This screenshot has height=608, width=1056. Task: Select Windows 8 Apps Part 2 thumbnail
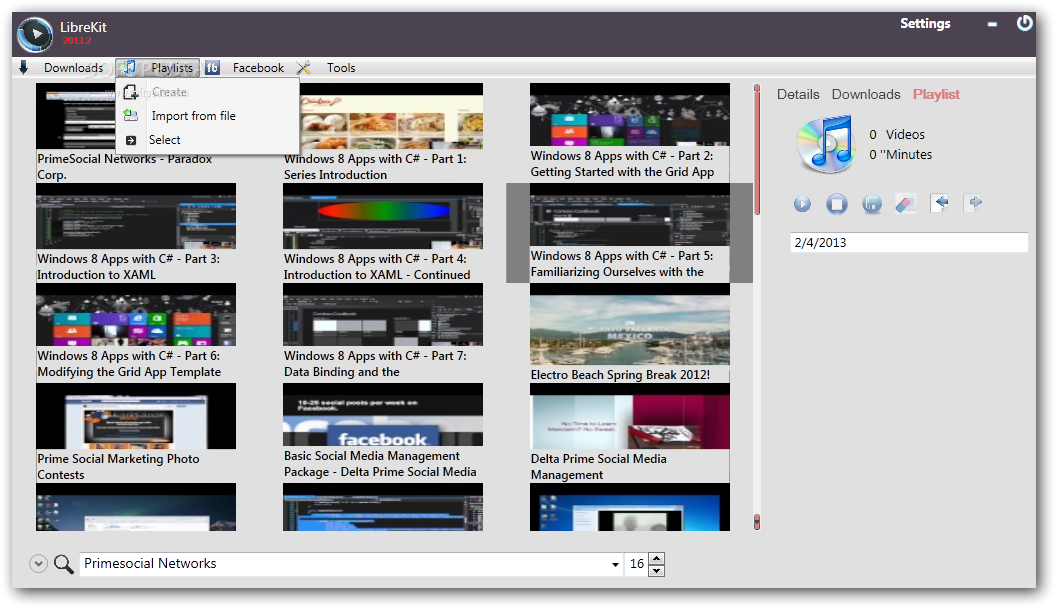click(x=630, y=114)
